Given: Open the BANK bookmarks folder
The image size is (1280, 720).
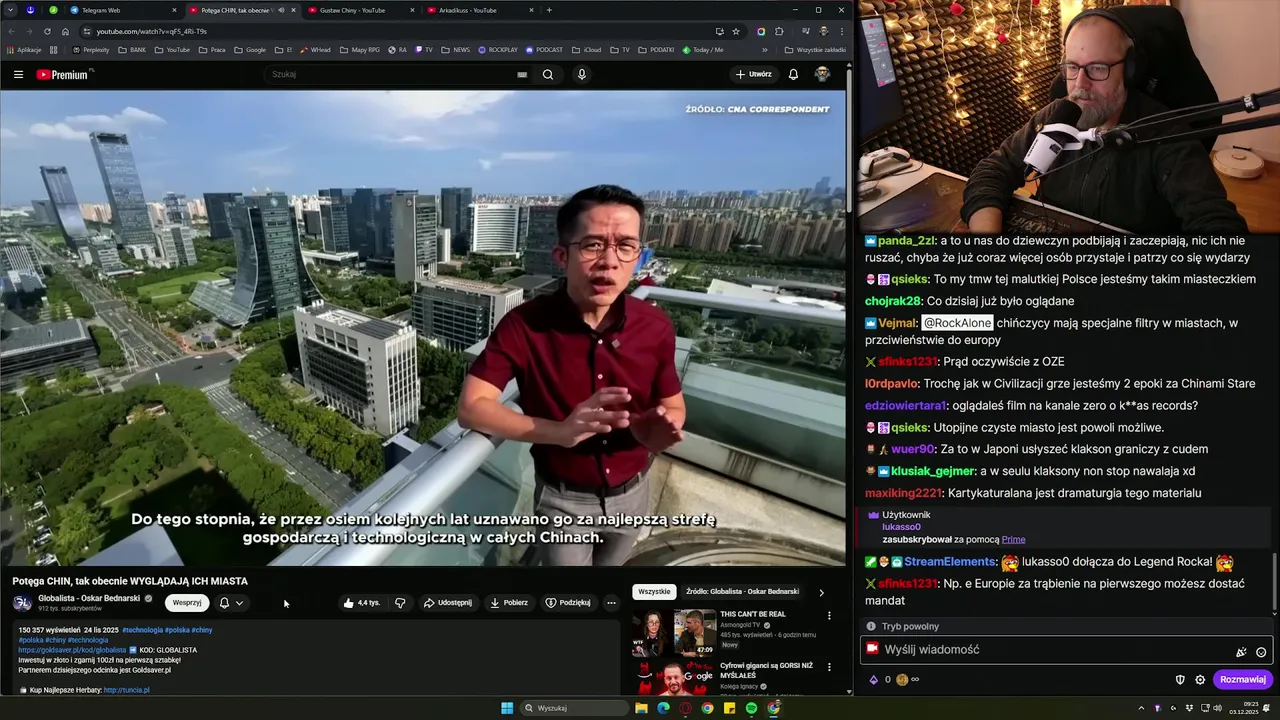Looking at the screenshot, I should coord(132,49).
